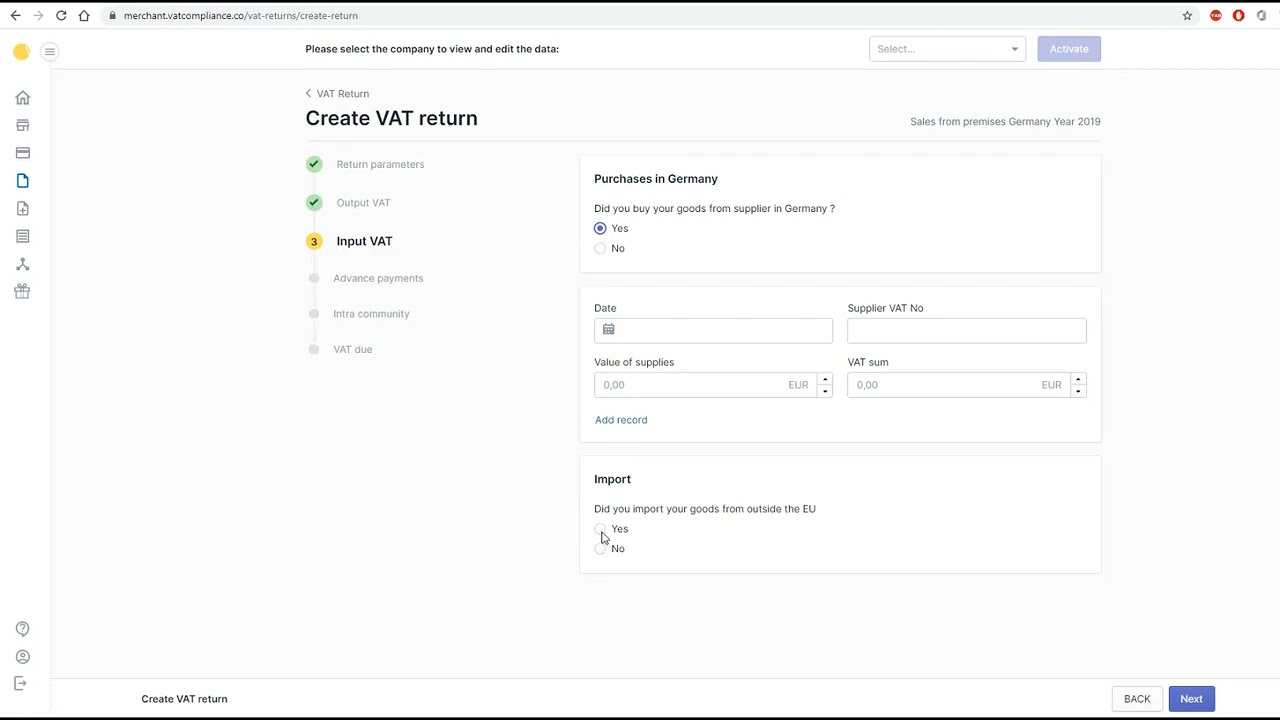
Task: Open the blue document icon in sidebar
Action: [22, 181]
